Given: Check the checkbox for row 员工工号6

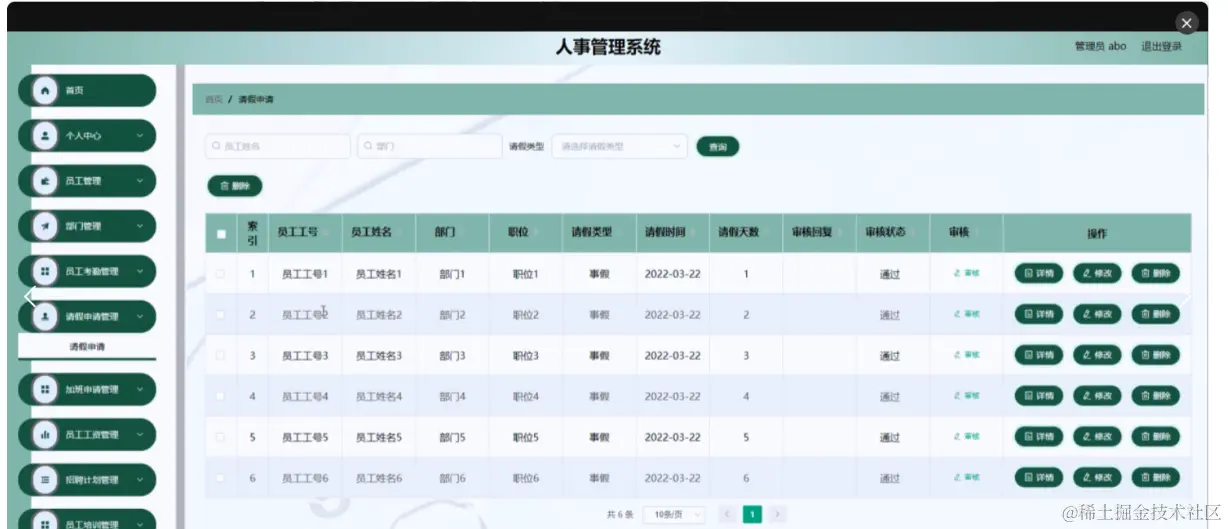Looking at the screenshot, I should point(221,478).
